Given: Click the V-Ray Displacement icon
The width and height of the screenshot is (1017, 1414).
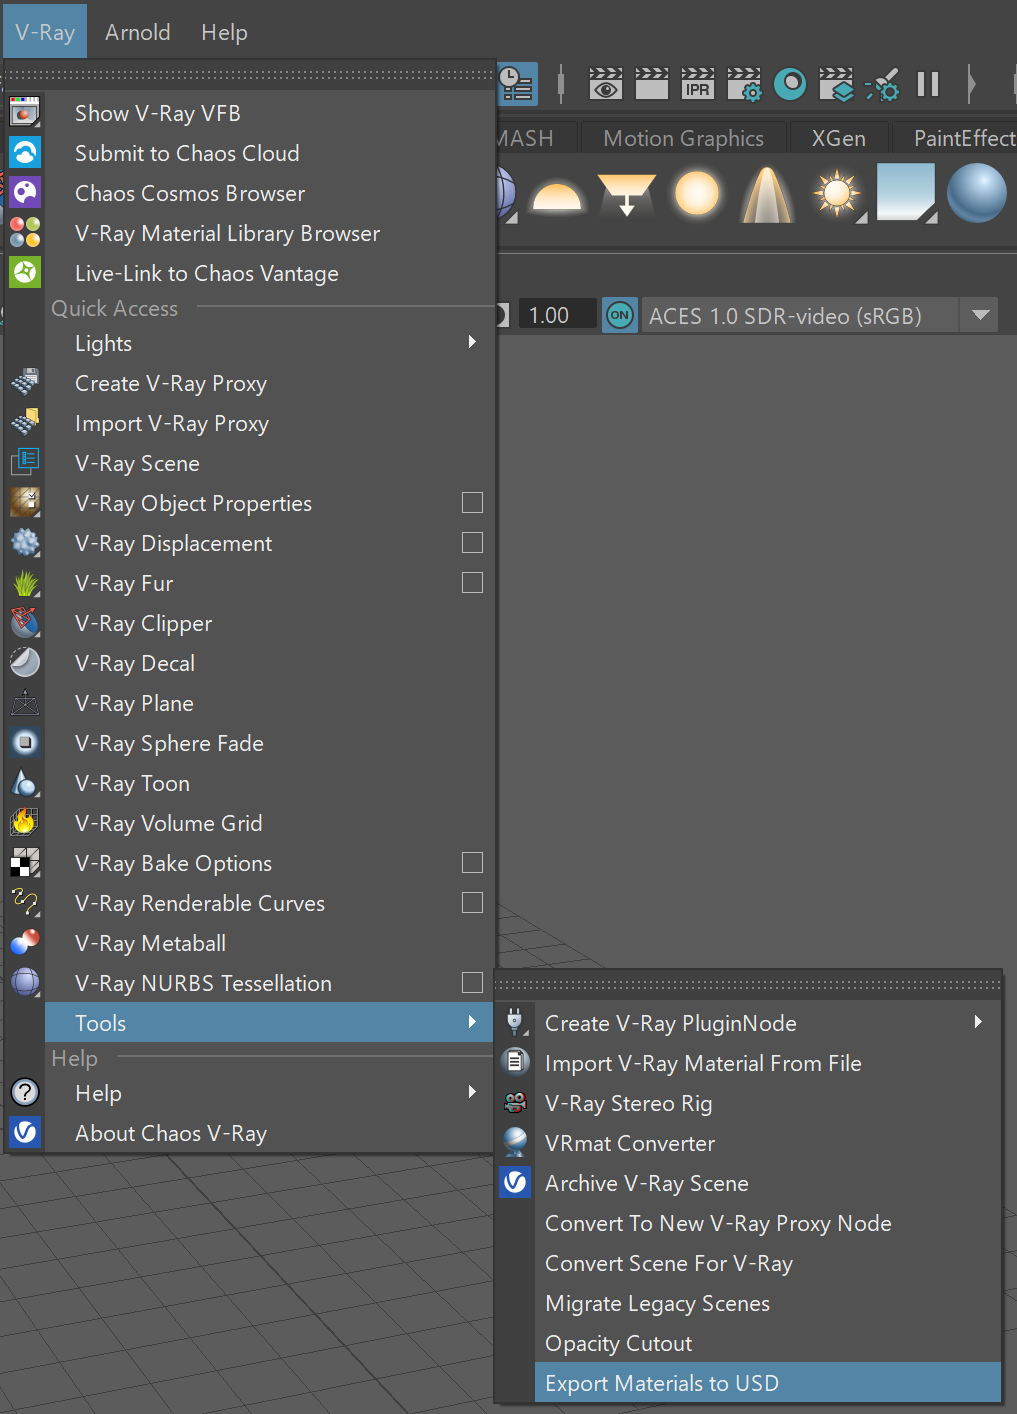Looking at the screenshot, I should pyautogui.click(x=25, y=542).
